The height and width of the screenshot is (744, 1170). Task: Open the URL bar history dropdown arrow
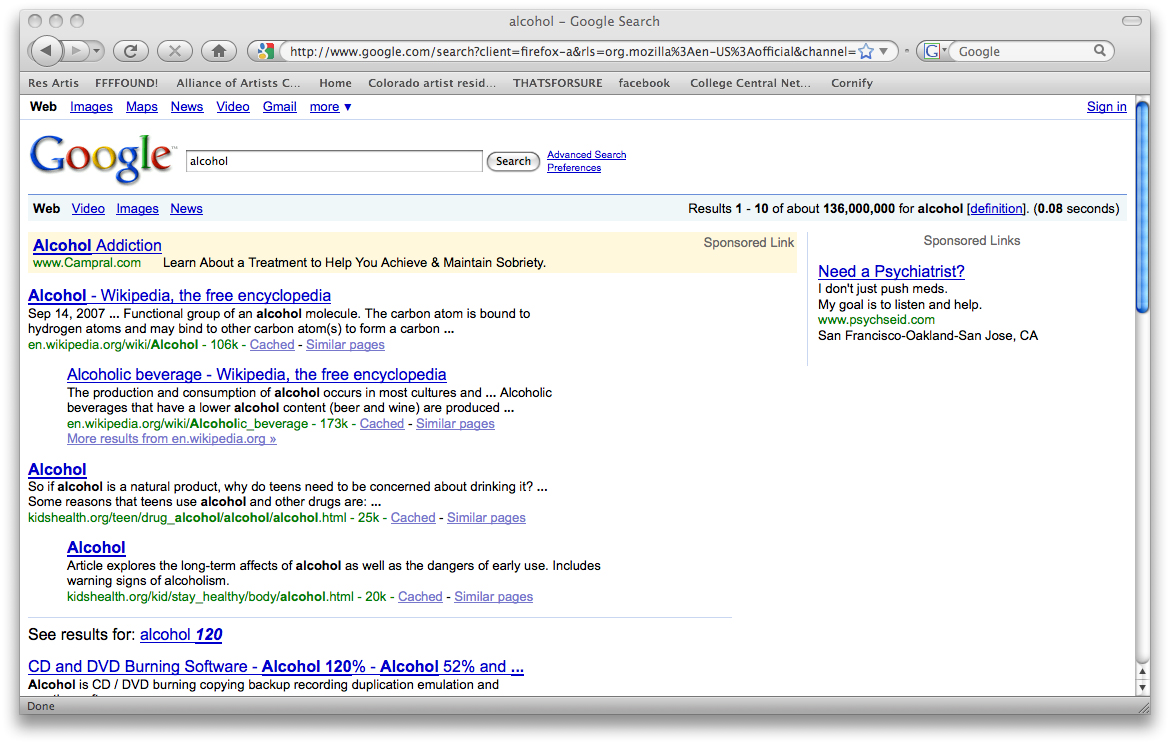tap(885, 51)
